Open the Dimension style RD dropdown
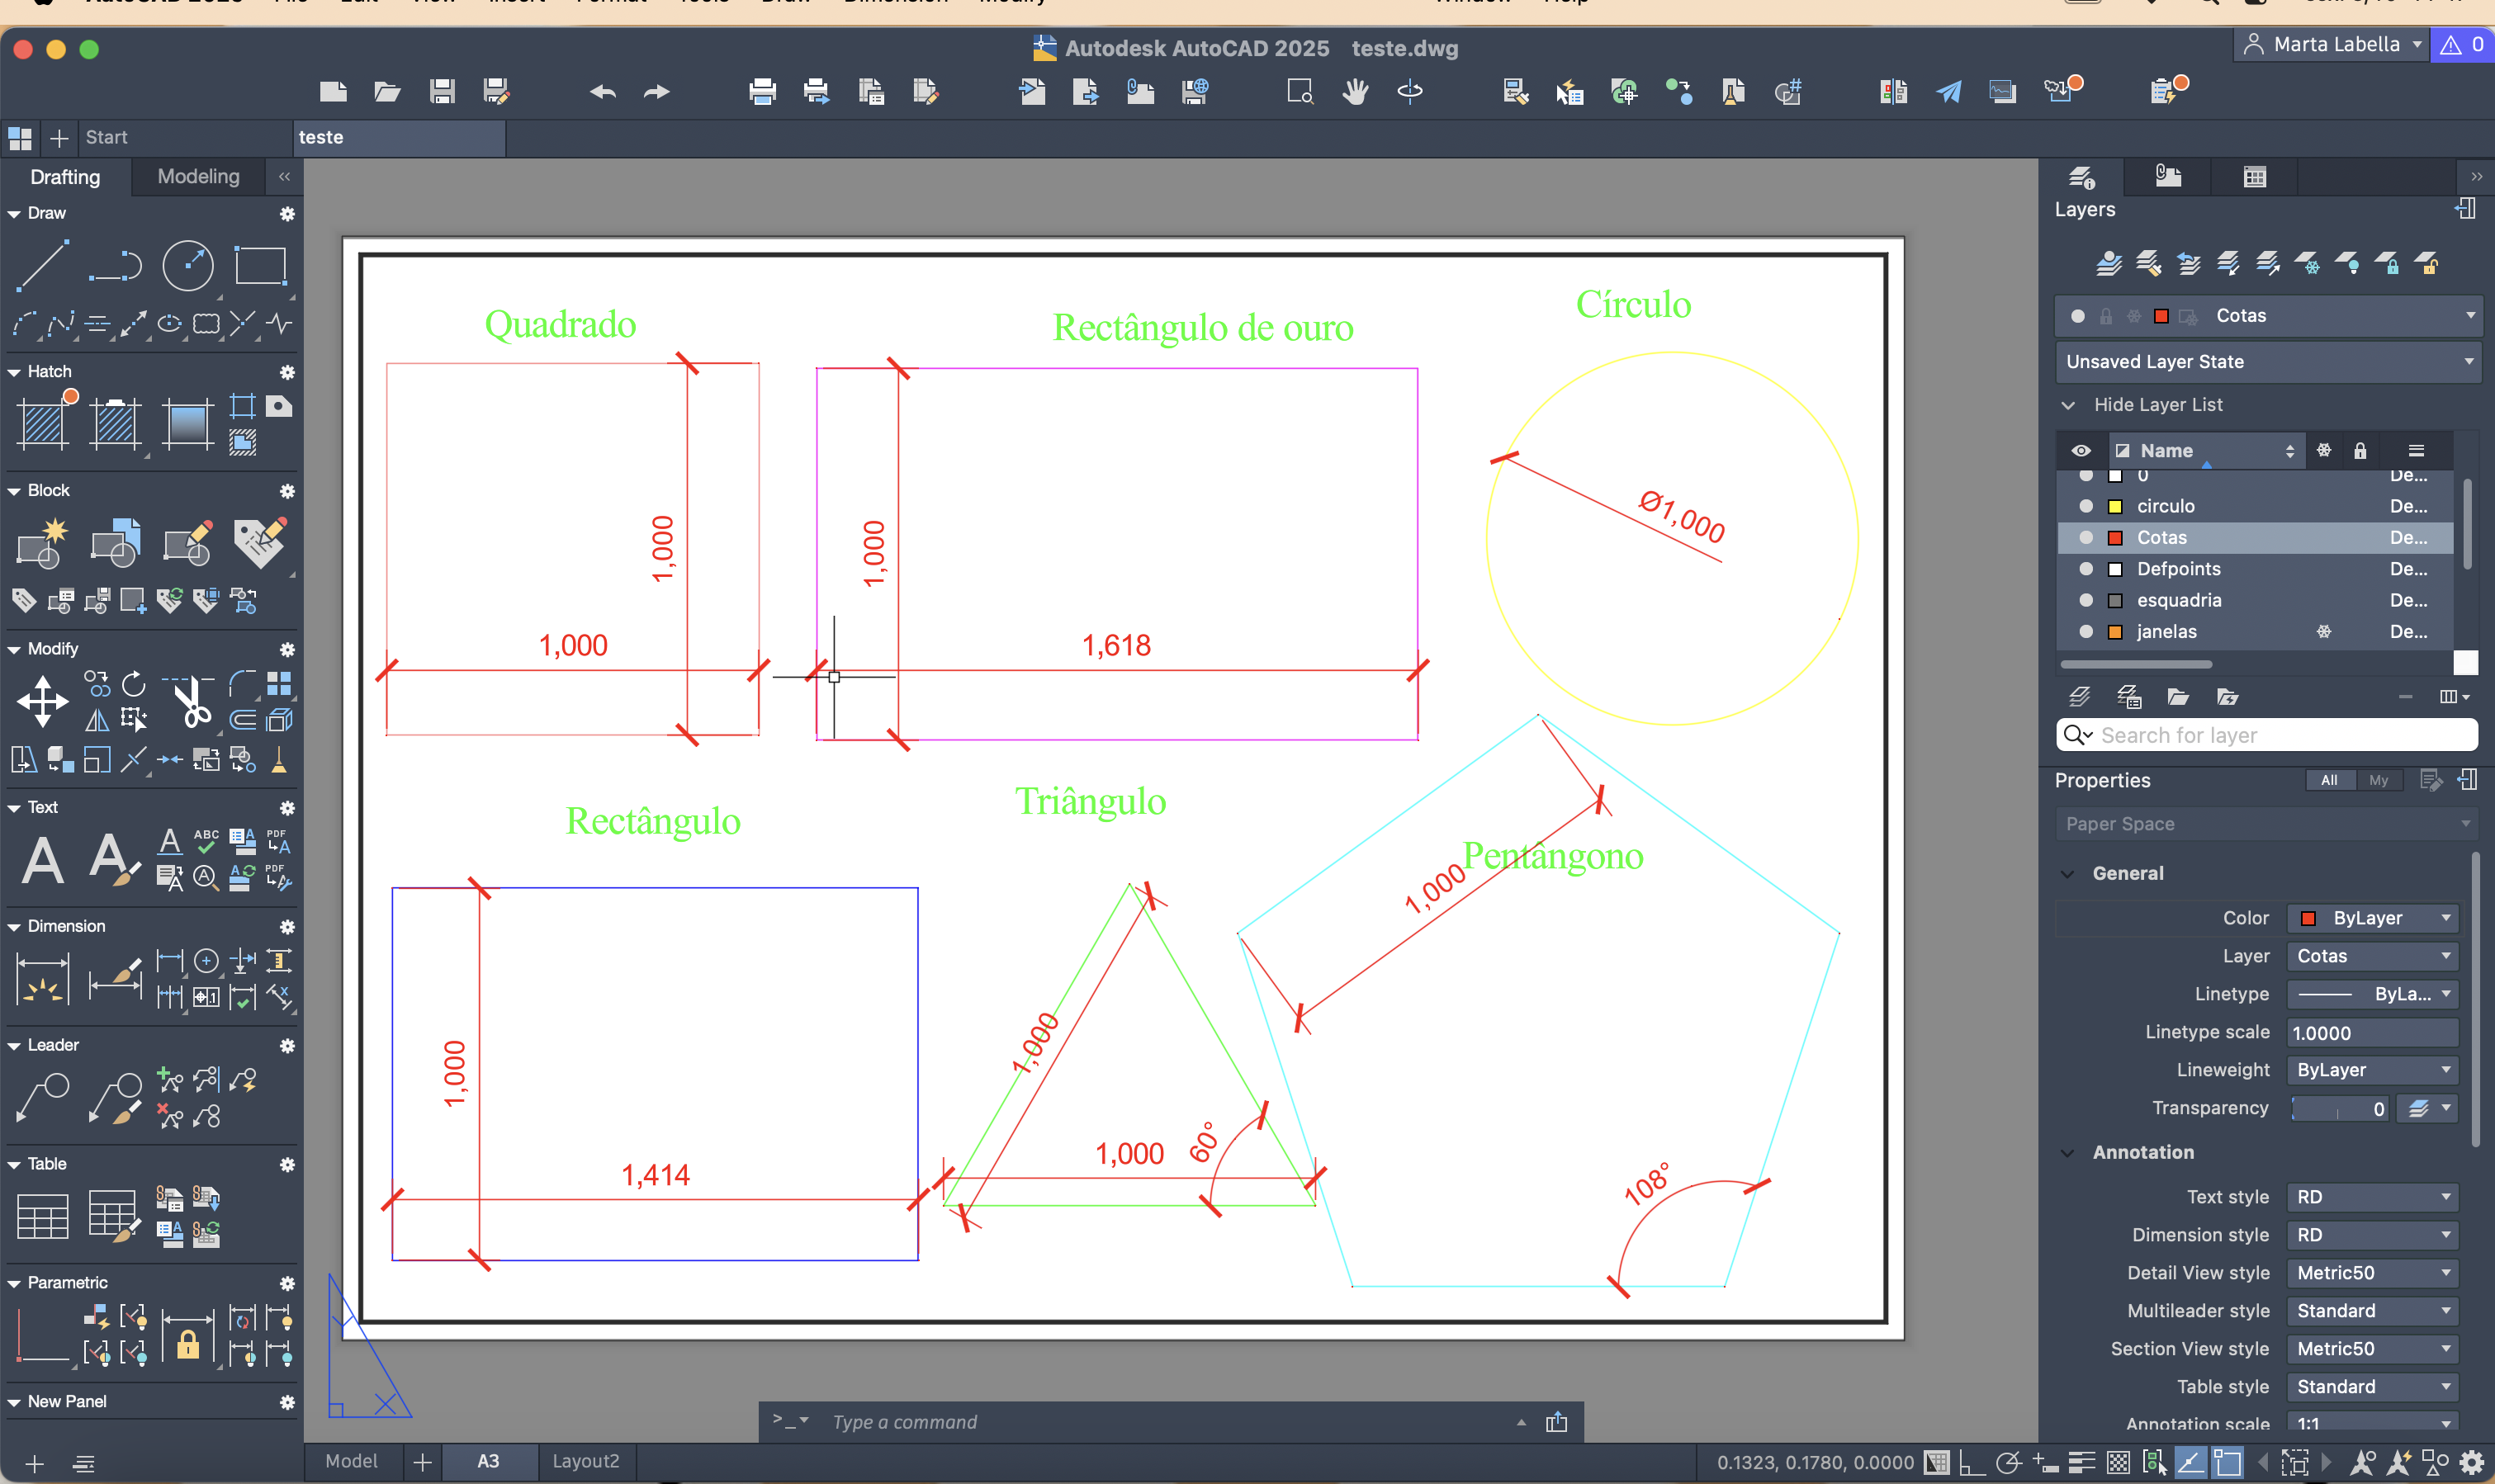The width and height of the screenshot is (2495, 1484). point(2372,1235)
